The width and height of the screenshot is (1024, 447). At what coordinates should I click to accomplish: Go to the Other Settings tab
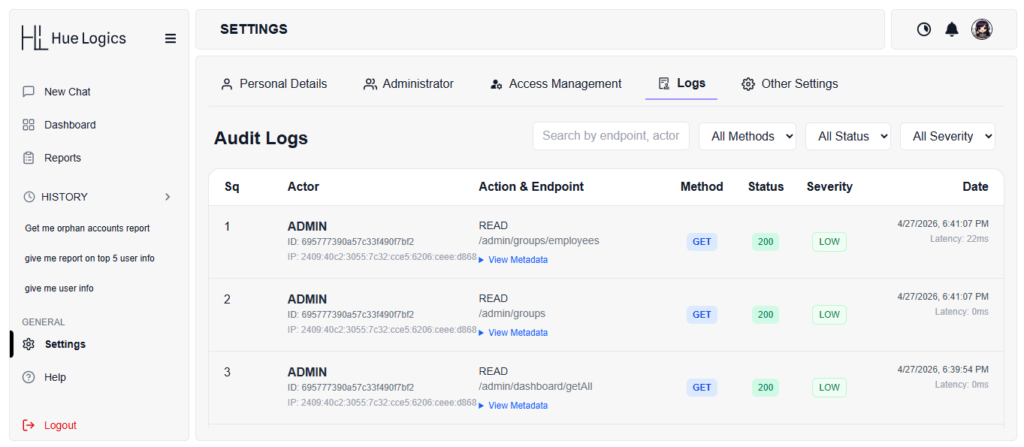[x=789, y=84]
